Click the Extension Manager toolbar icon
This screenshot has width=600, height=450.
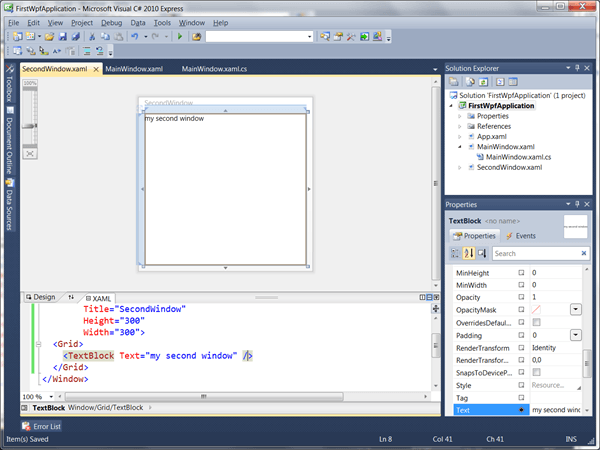377,37
